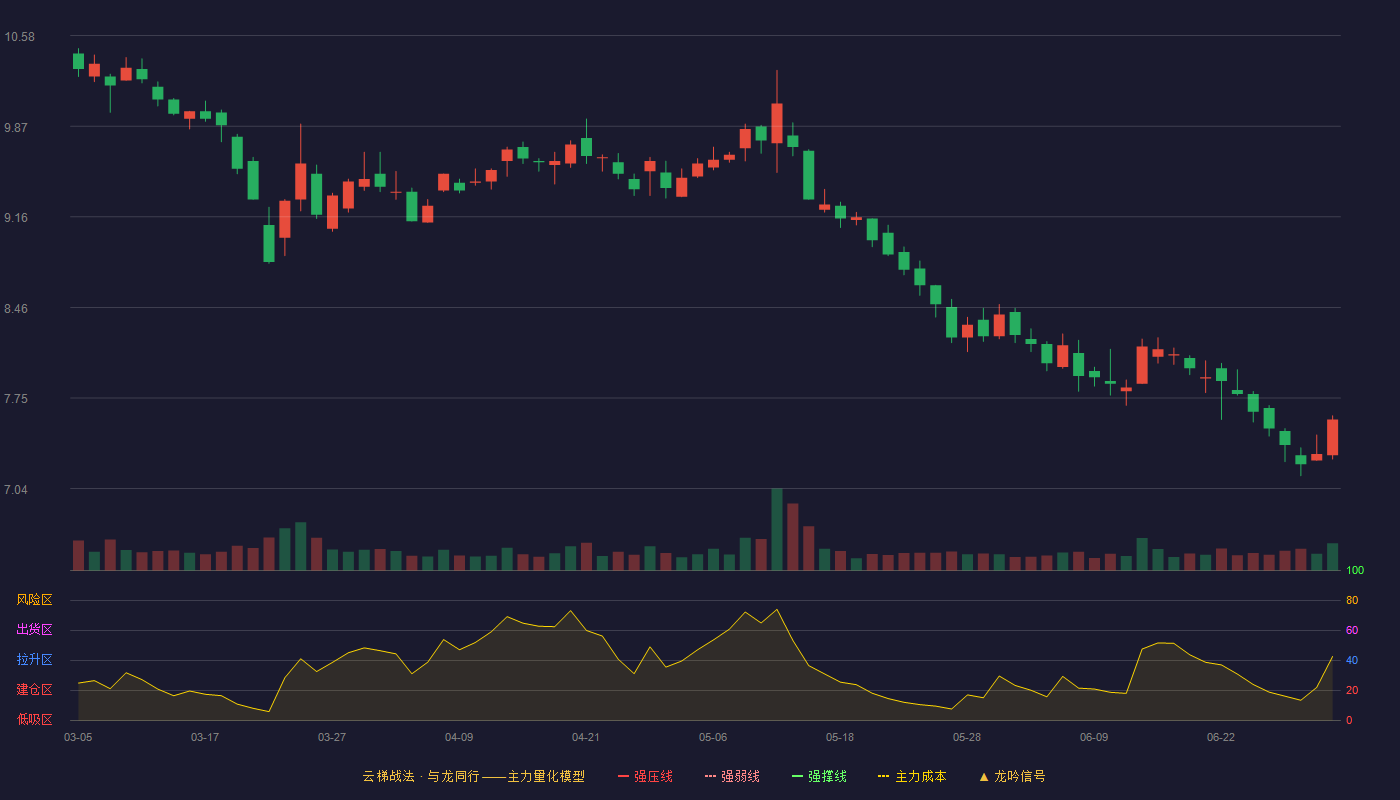
Task: Toggle the 龙吟信号 triangle legend entry
Action: 1012,776
